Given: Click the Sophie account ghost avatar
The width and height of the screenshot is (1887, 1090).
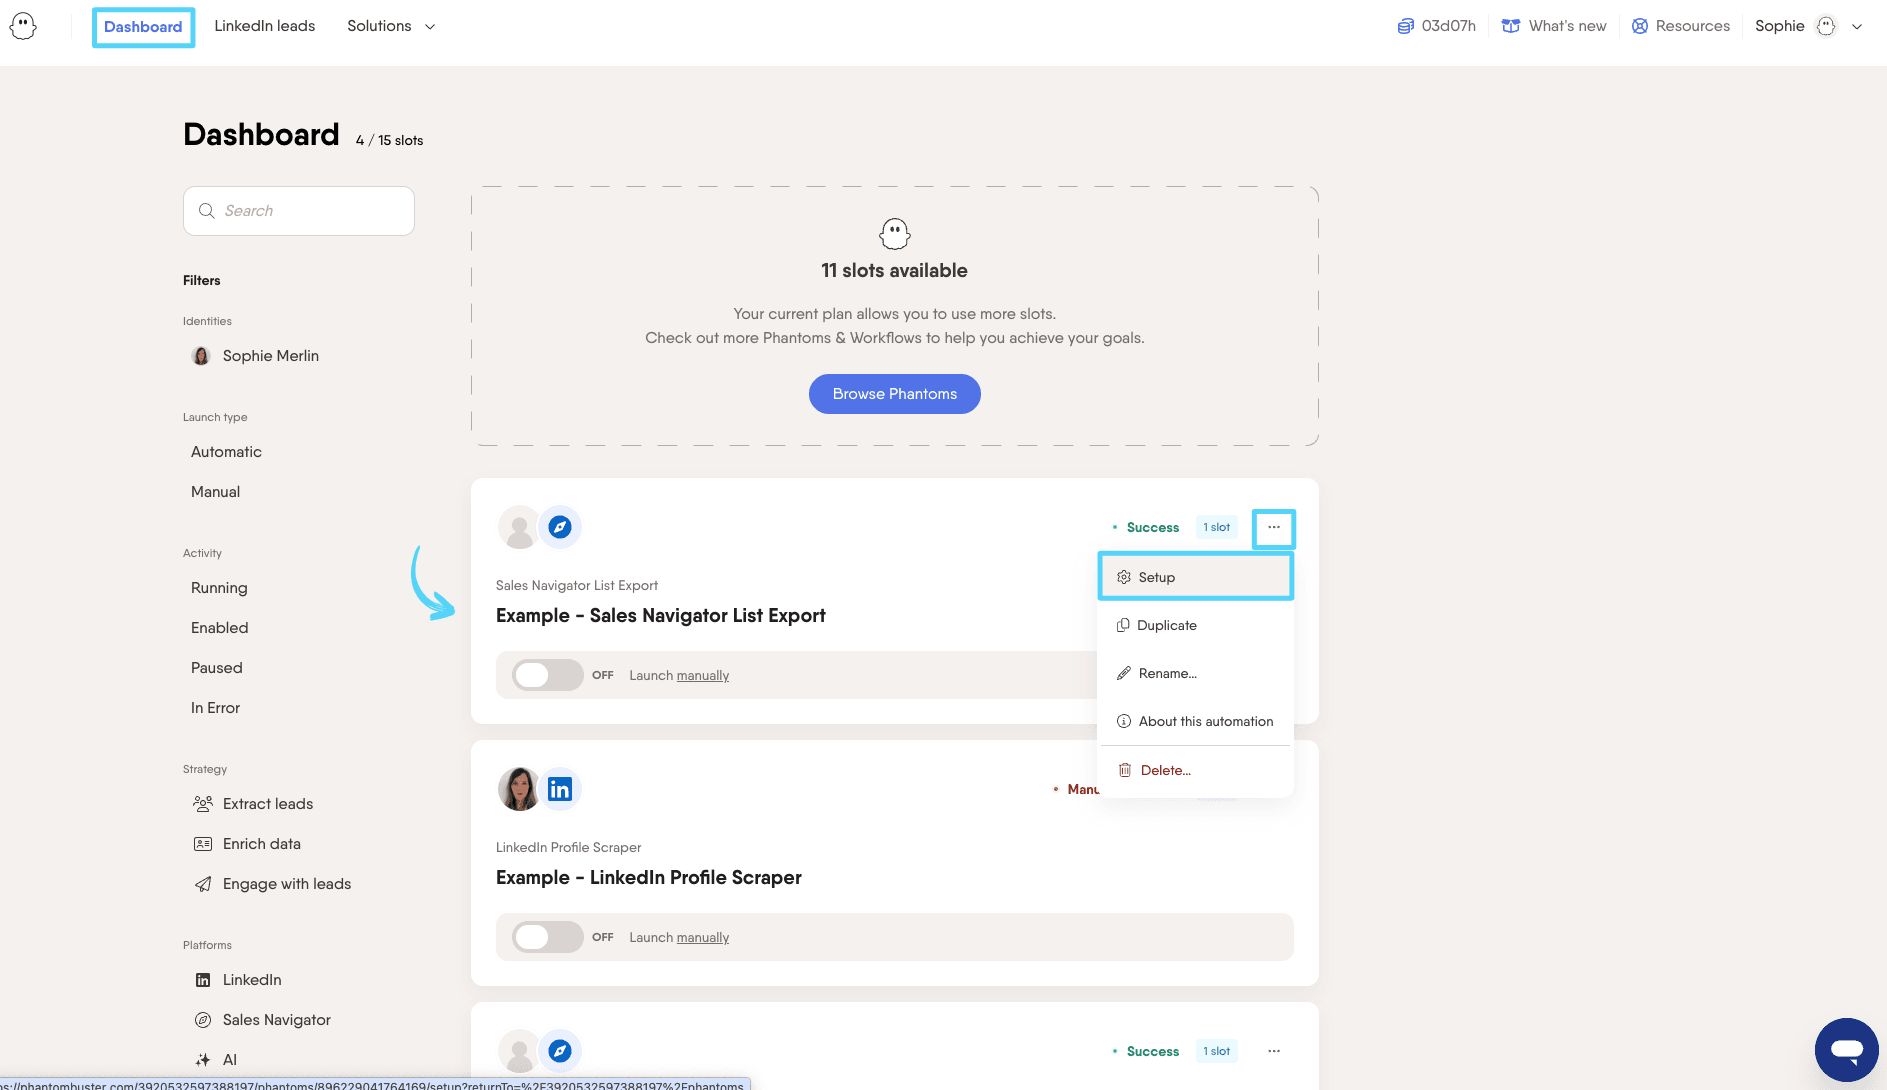Looking at the screenshot, I should point(1826,26).
